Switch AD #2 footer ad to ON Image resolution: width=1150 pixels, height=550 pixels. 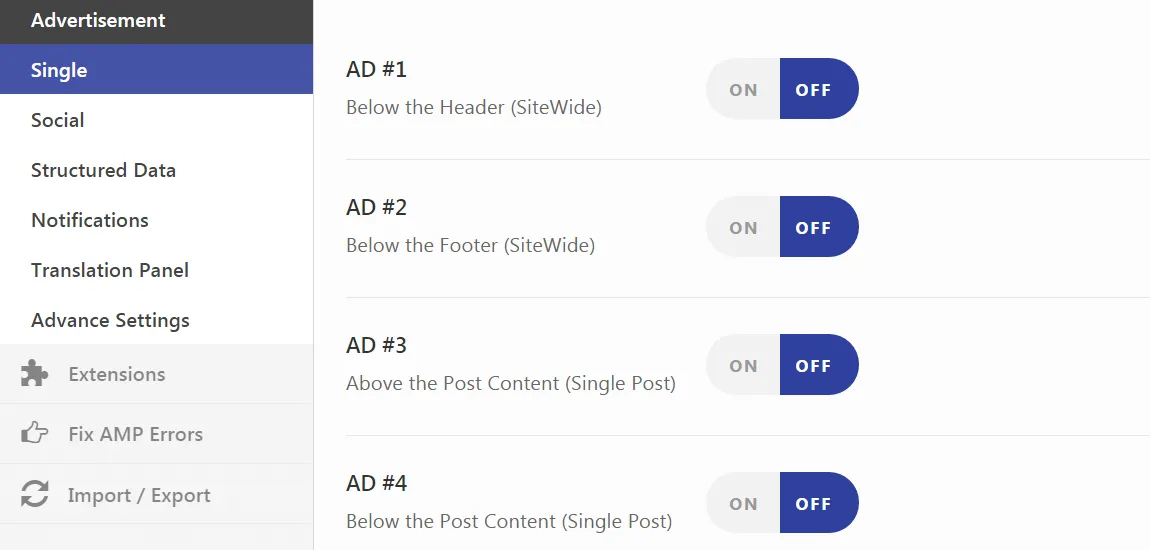pos(743,227)
